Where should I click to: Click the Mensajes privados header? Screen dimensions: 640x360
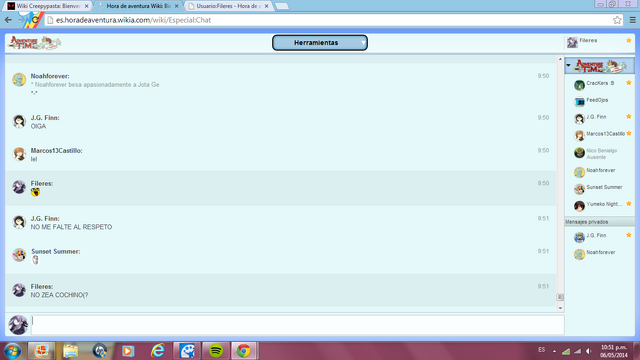tap(599, 222)
